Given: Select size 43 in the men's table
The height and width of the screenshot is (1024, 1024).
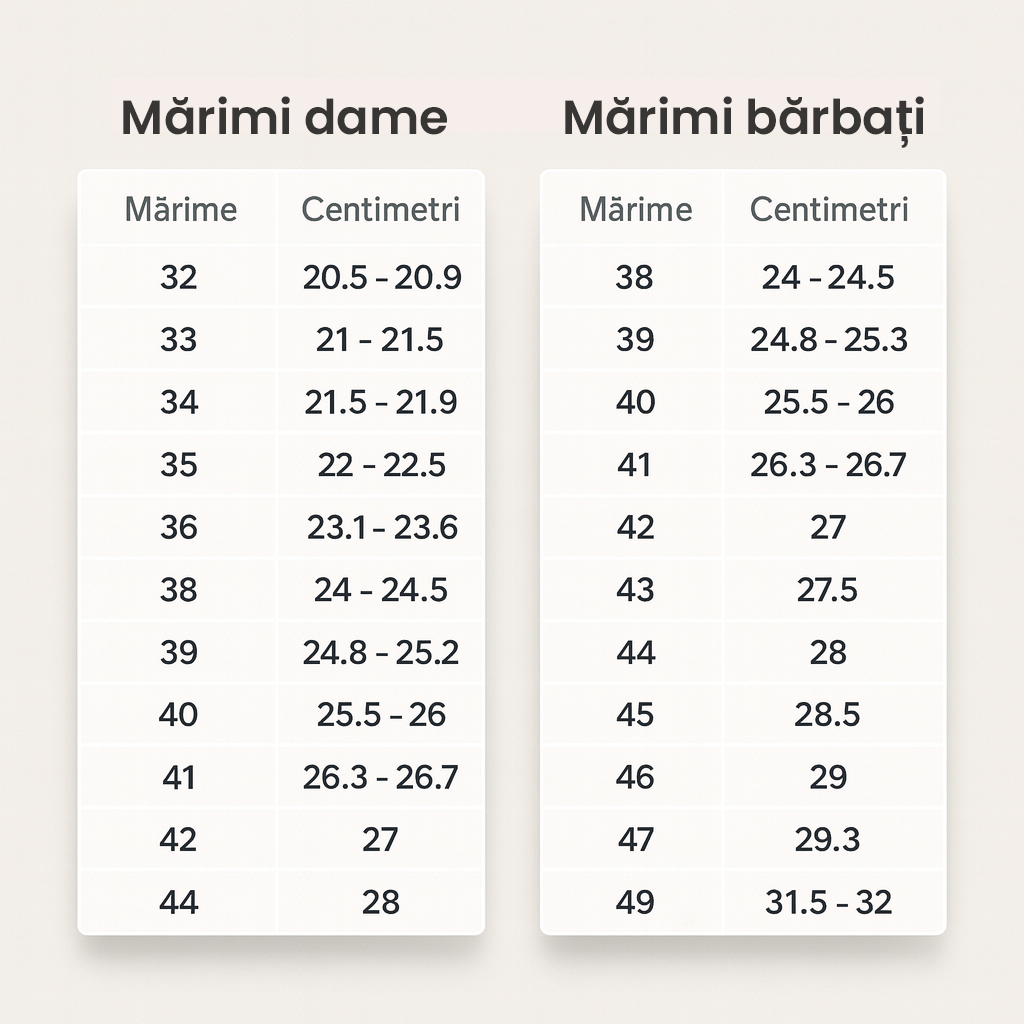Looking at the screenshot, I should click(x=635, y=590).
